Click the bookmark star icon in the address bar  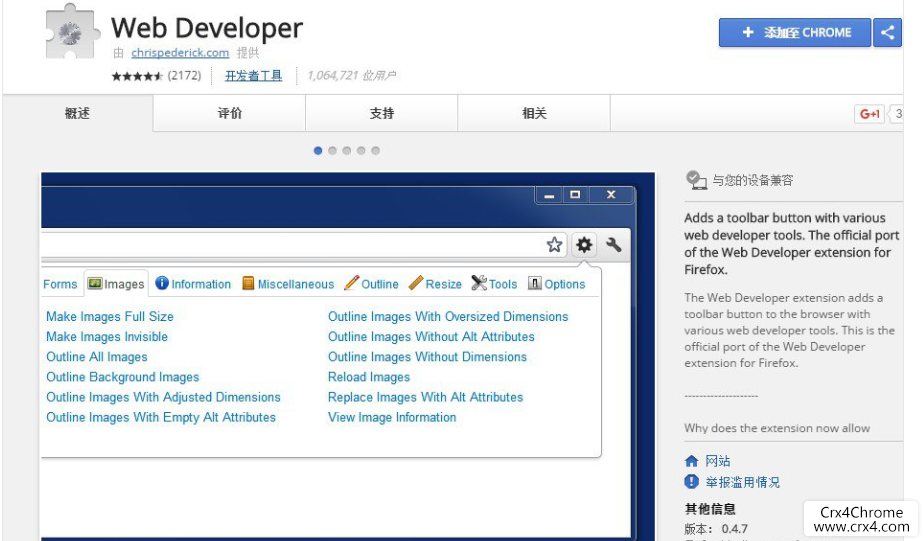point(554,244)
